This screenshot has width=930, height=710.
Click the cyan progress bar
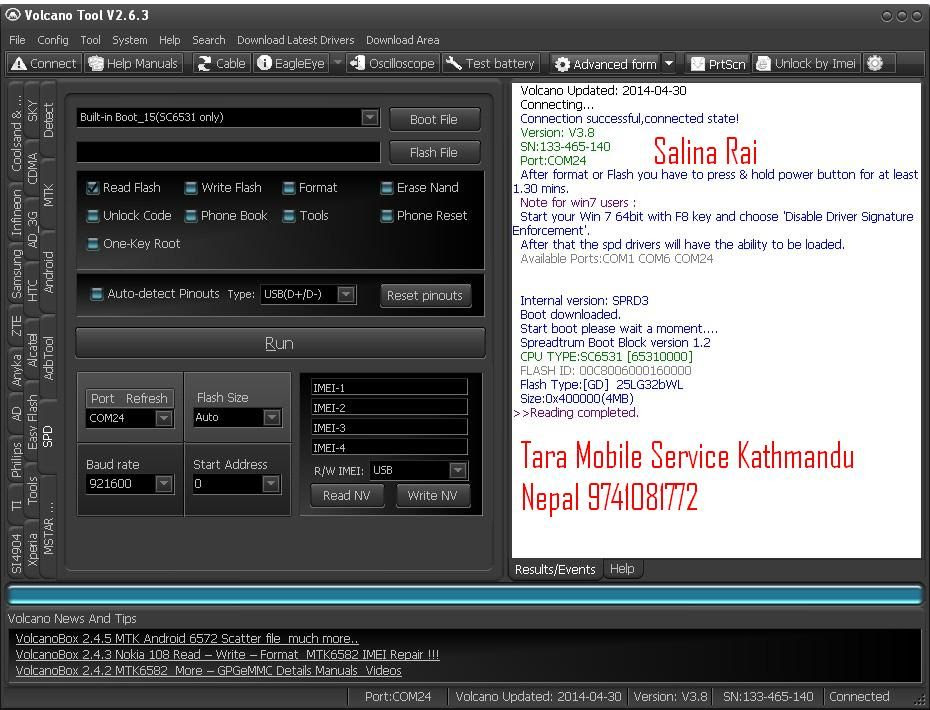[465, 594]
